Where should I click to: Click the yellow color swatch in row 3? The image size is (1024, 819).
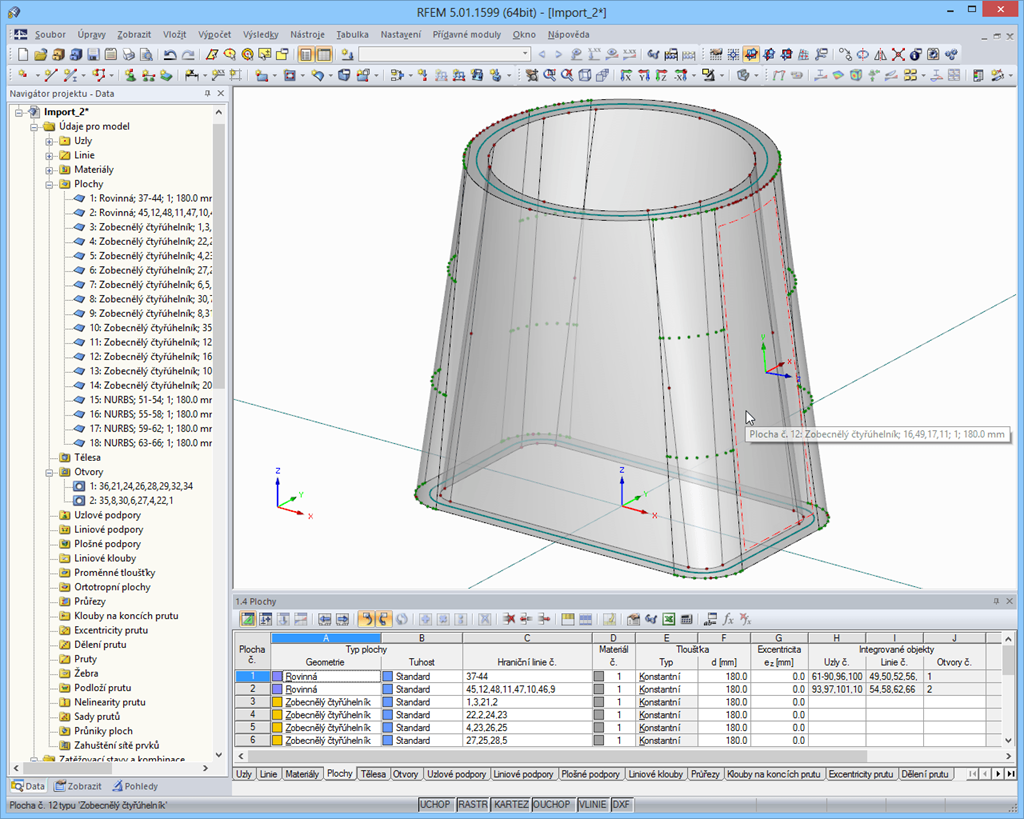[278, 702]
